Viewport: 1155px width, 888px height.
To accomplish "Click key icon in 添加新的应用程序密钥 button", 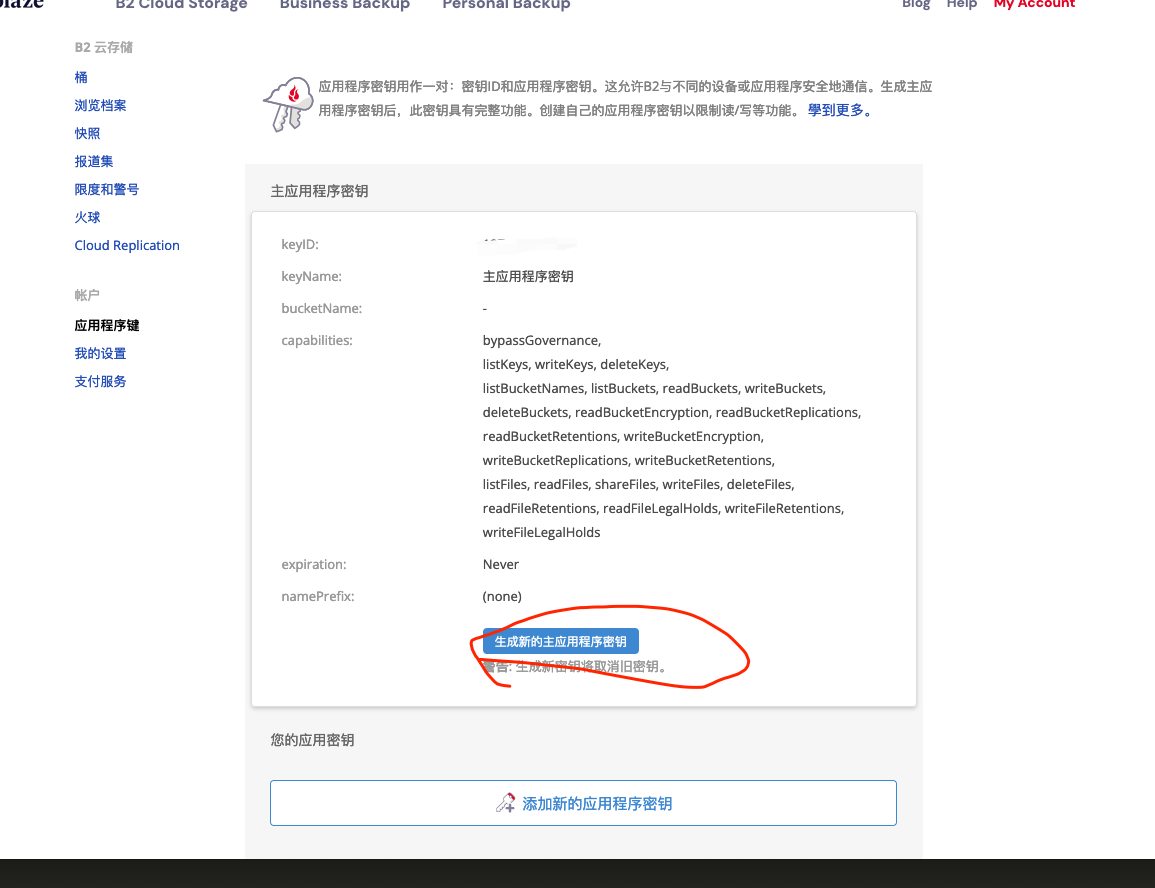I will [x=506, y=803].
